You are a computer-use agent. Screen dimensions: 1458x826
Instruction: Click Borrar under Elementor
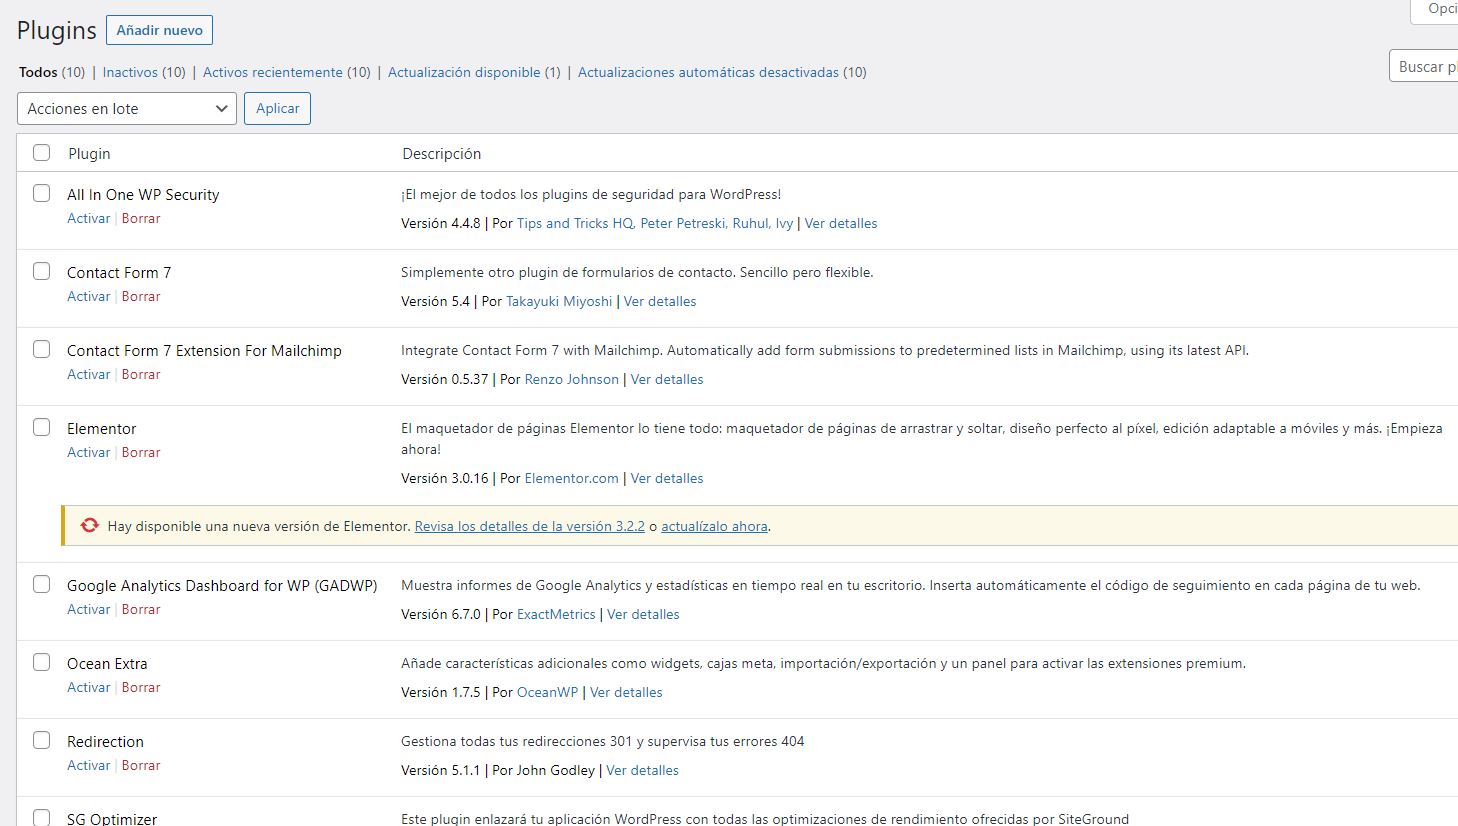point(141,452)
